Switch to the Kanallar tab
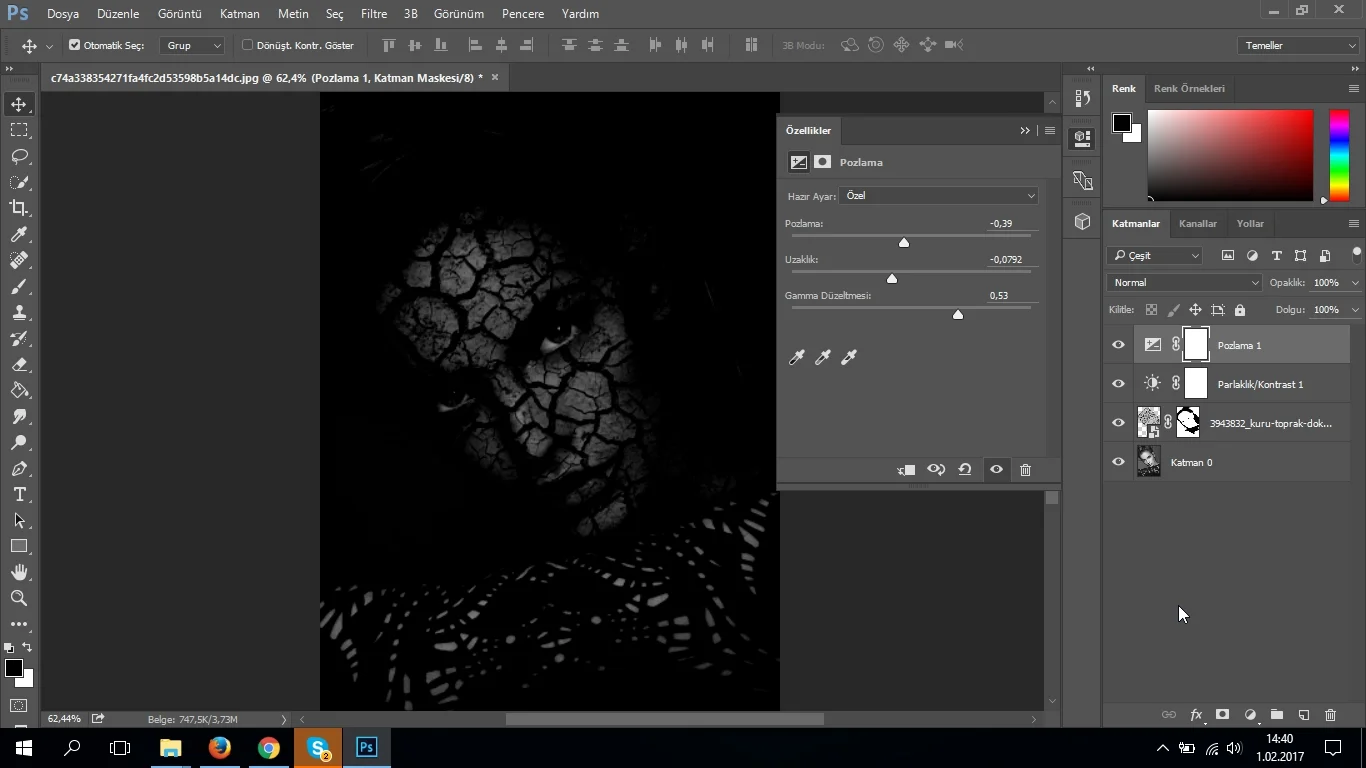 pyautogui.click(x=1198, y=224)
